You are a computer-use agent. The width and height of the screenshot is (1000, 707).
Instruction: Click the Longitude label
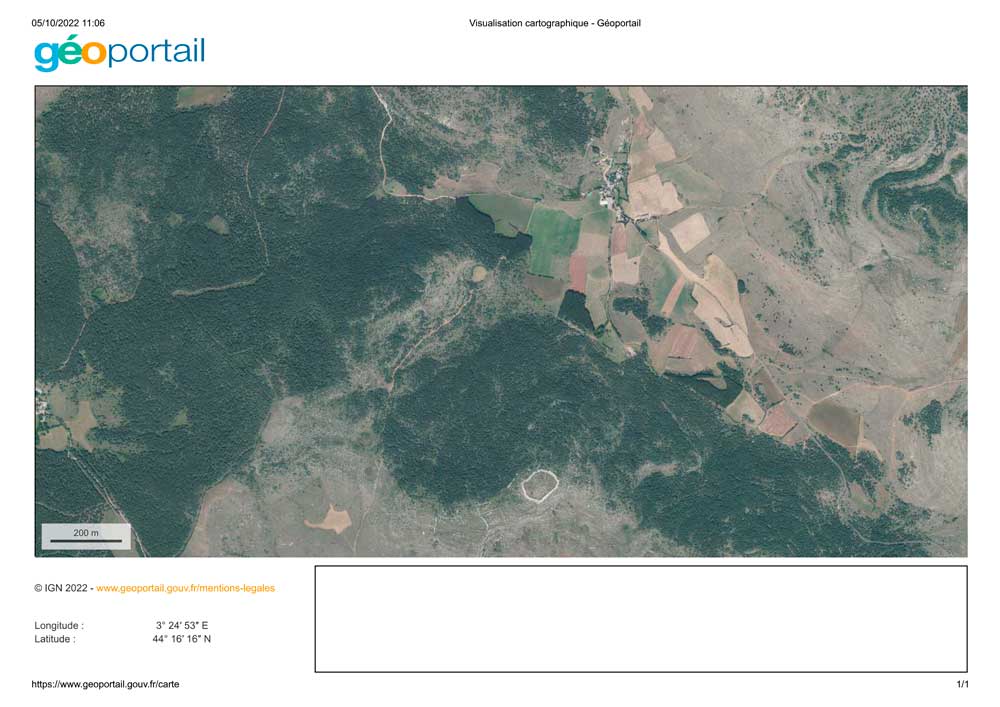click(59, 626)
